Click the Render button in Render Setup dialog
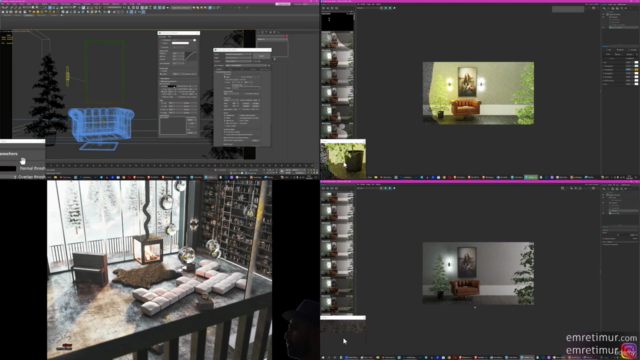This screenshot has height=360, width=640. 262,56
